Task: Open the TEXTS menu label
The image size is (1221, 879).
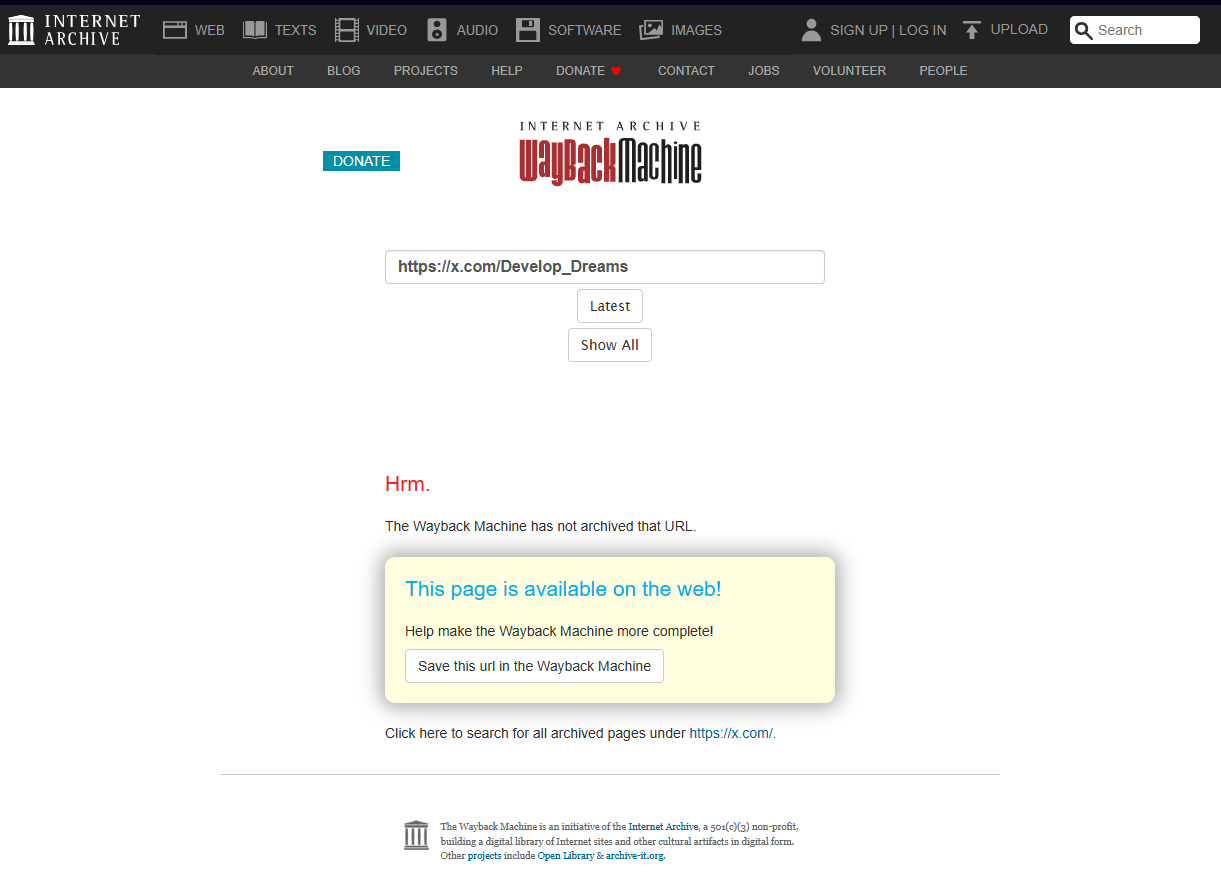Action: pyautogui.click(x=296, y=30)
